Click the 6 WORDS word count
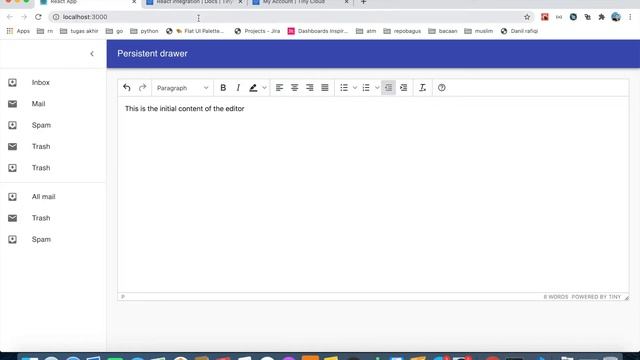The image size is (640, 360). 556,297
